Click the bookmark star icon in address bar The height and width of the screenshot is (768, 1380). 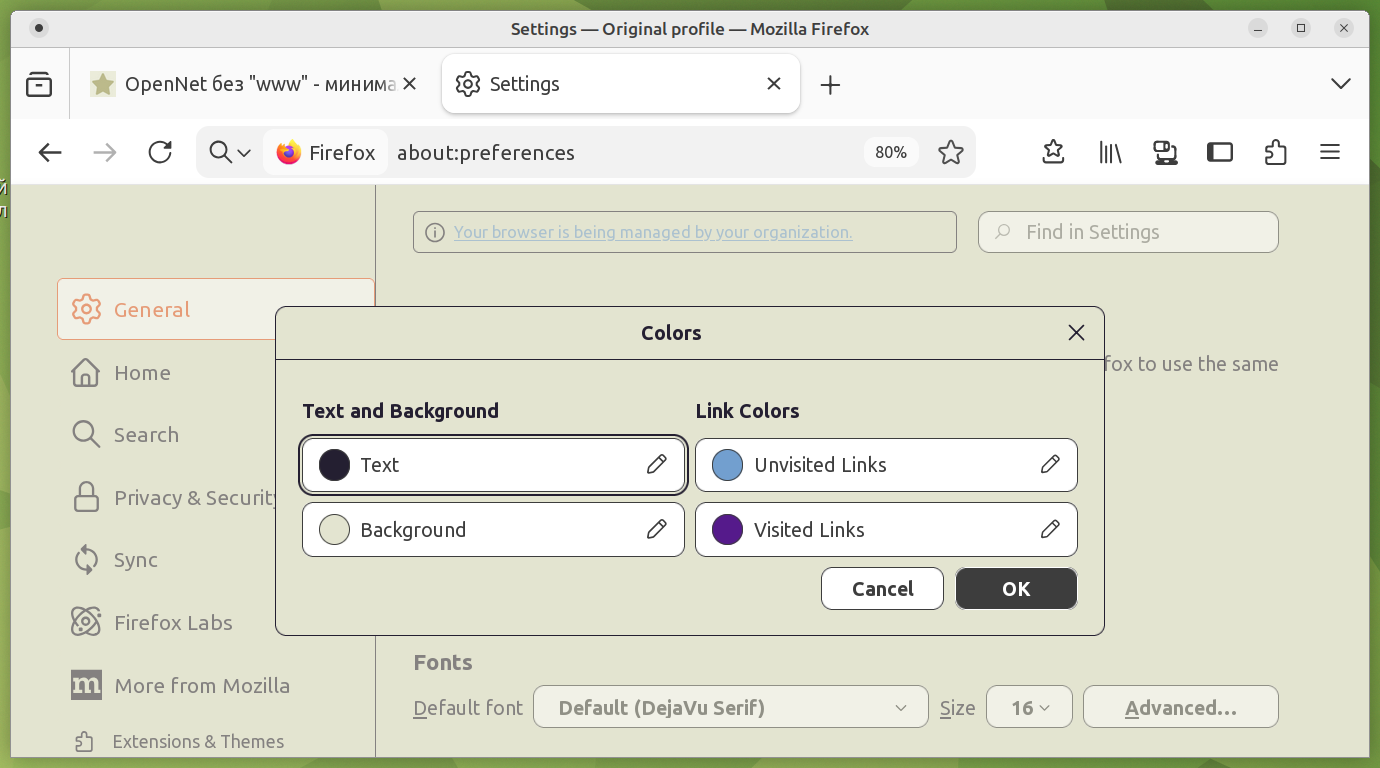[x=950, y=152]
